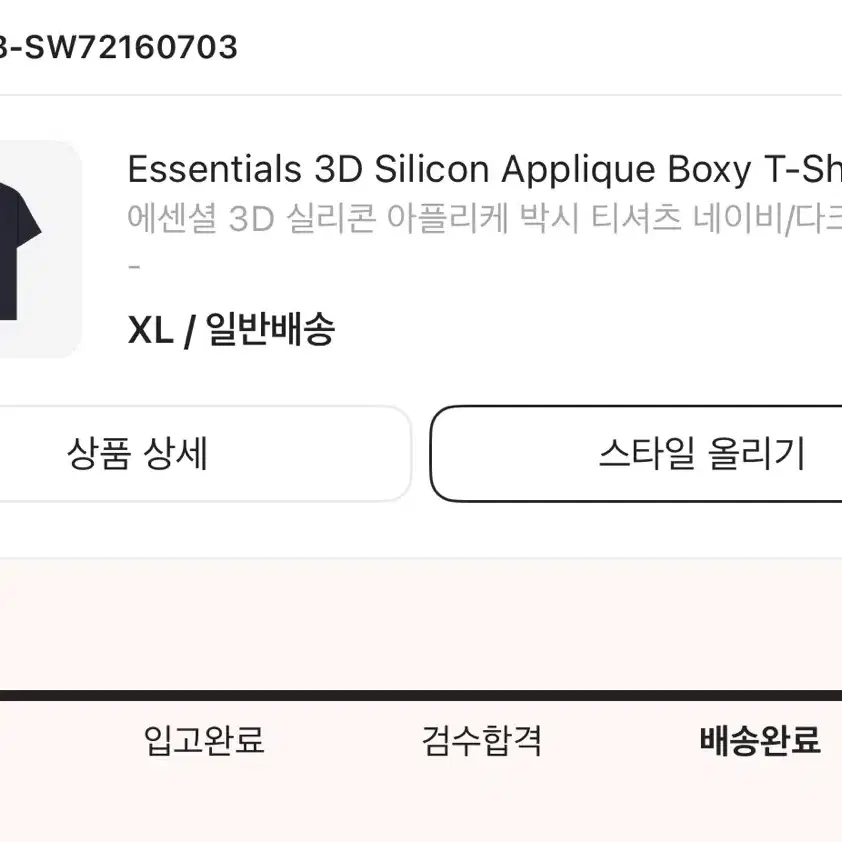Screen dimensions: 842x842
Task: Select the 검수합격 status step
Action: pyautogui.click(x=482, y=741)
